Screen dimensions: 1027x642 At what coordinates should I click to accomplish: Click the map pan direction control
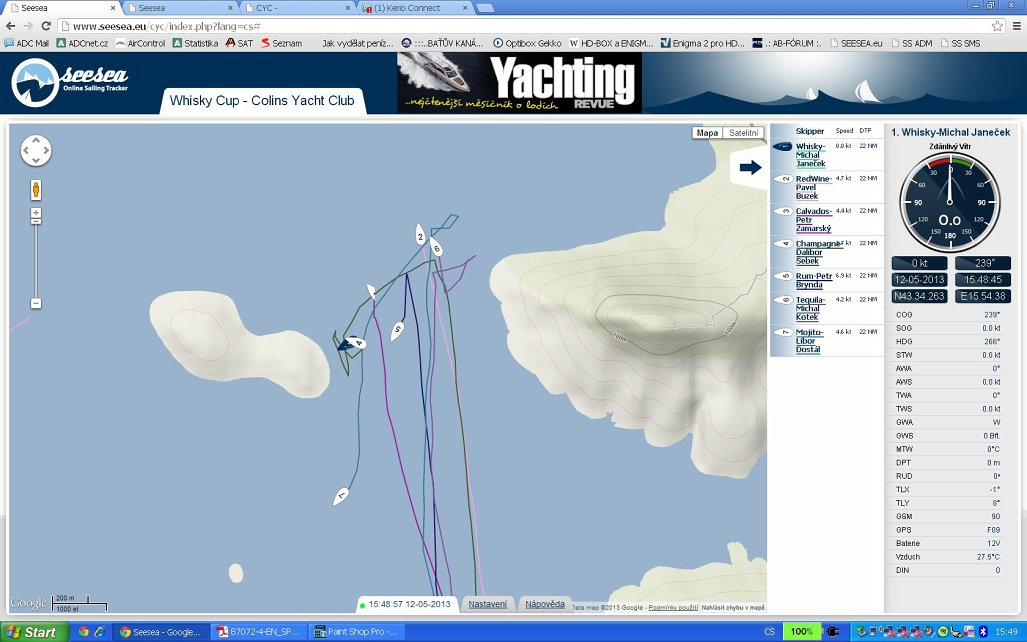pos(36,151)
